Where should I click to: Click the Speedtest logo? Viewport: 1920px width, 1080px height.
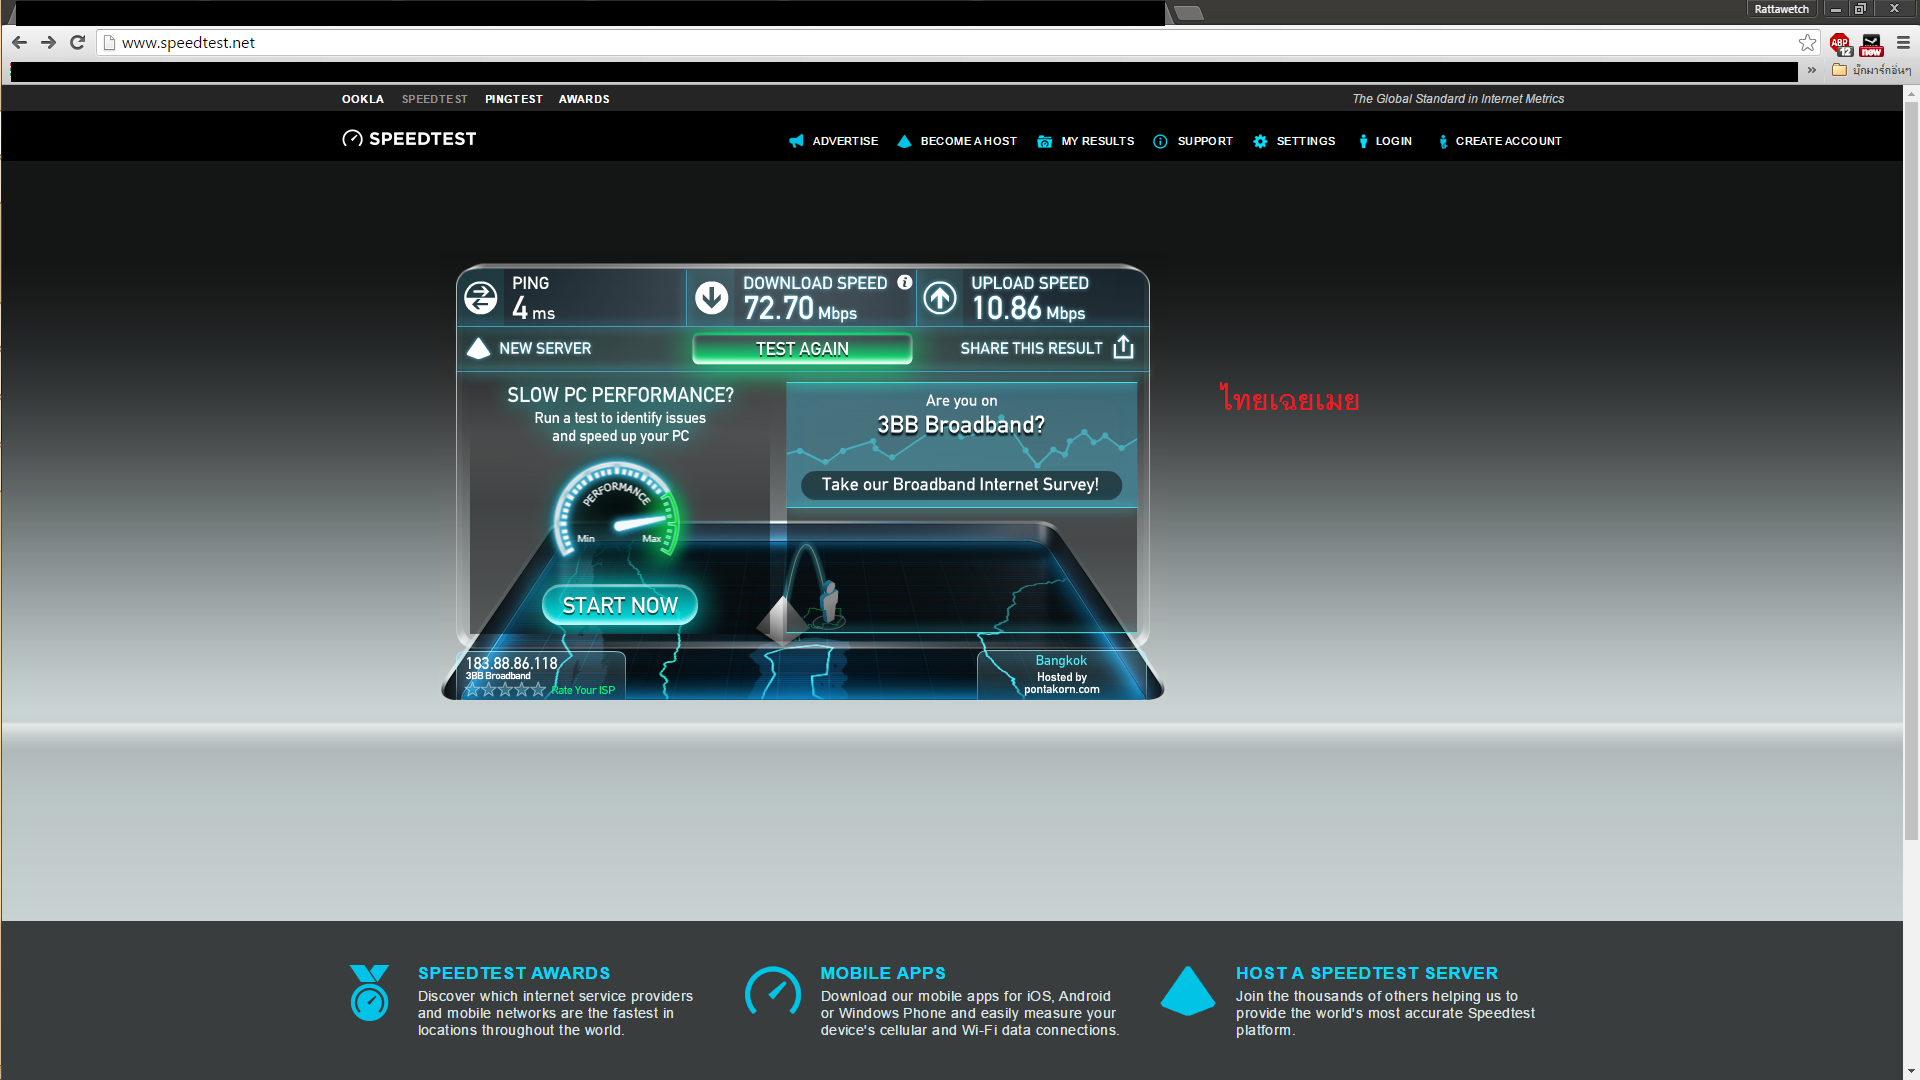point(409,139)
